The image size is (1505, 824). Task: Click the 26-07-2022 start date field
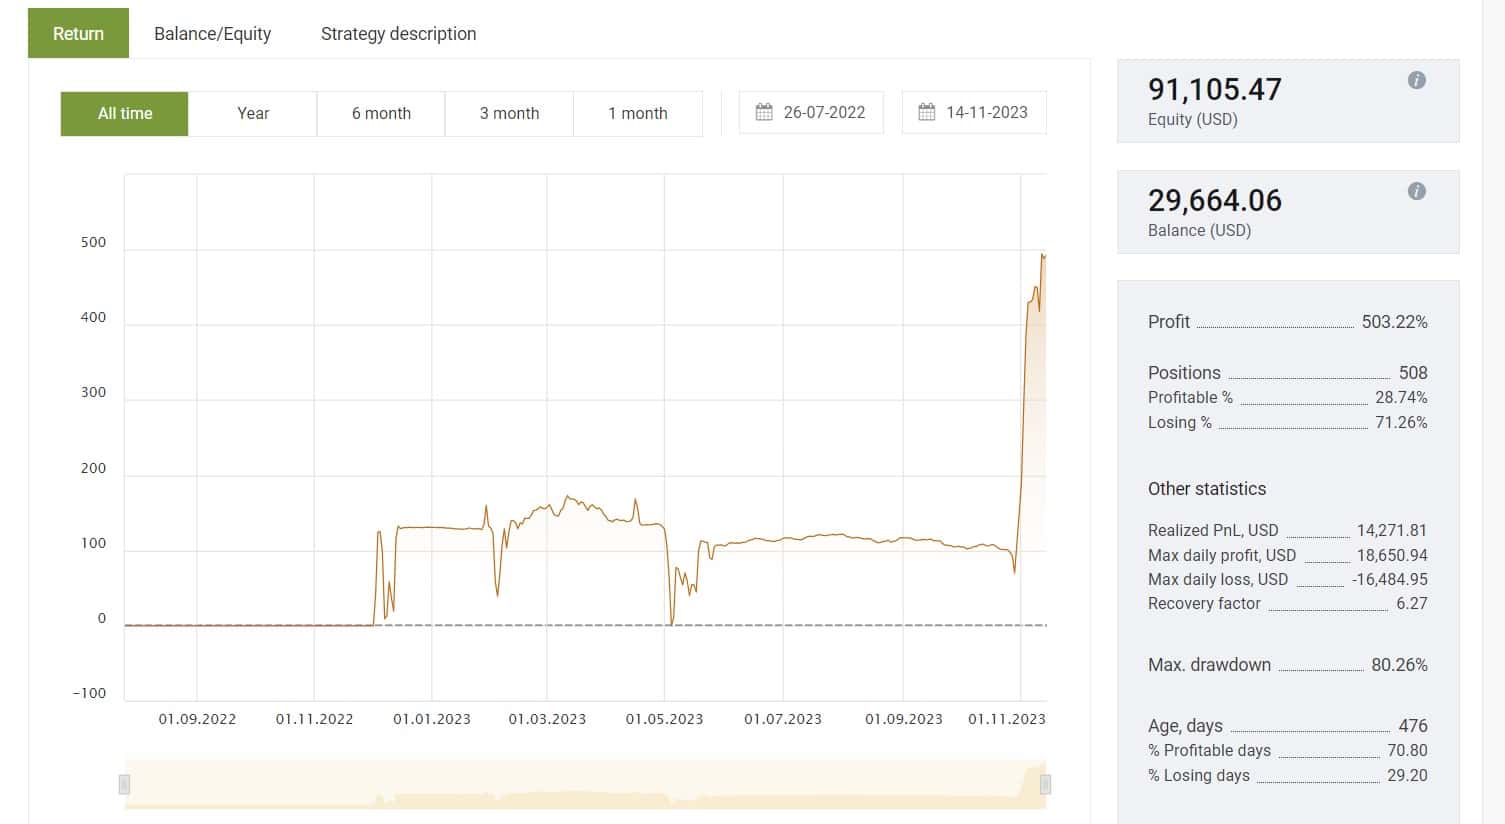coord(811,112)
